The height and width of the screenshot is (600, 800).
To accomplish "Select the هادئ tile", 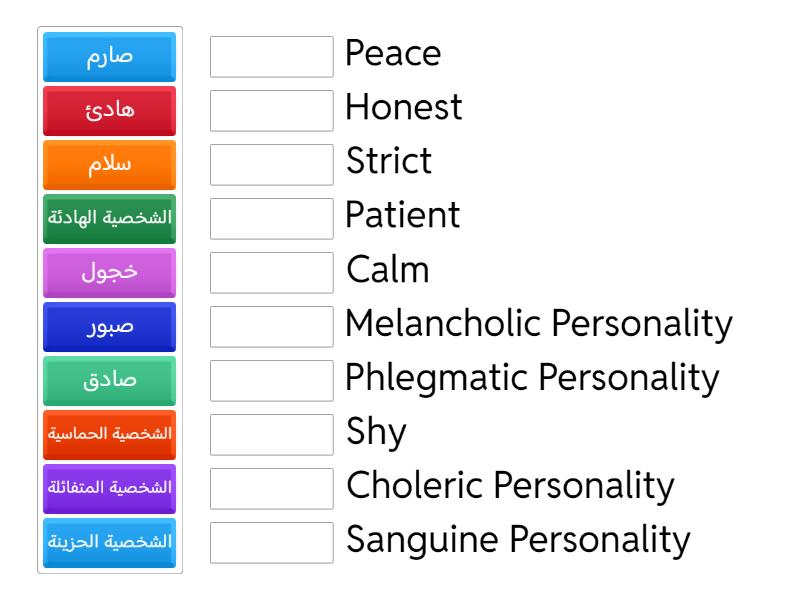I will (110, 111).
